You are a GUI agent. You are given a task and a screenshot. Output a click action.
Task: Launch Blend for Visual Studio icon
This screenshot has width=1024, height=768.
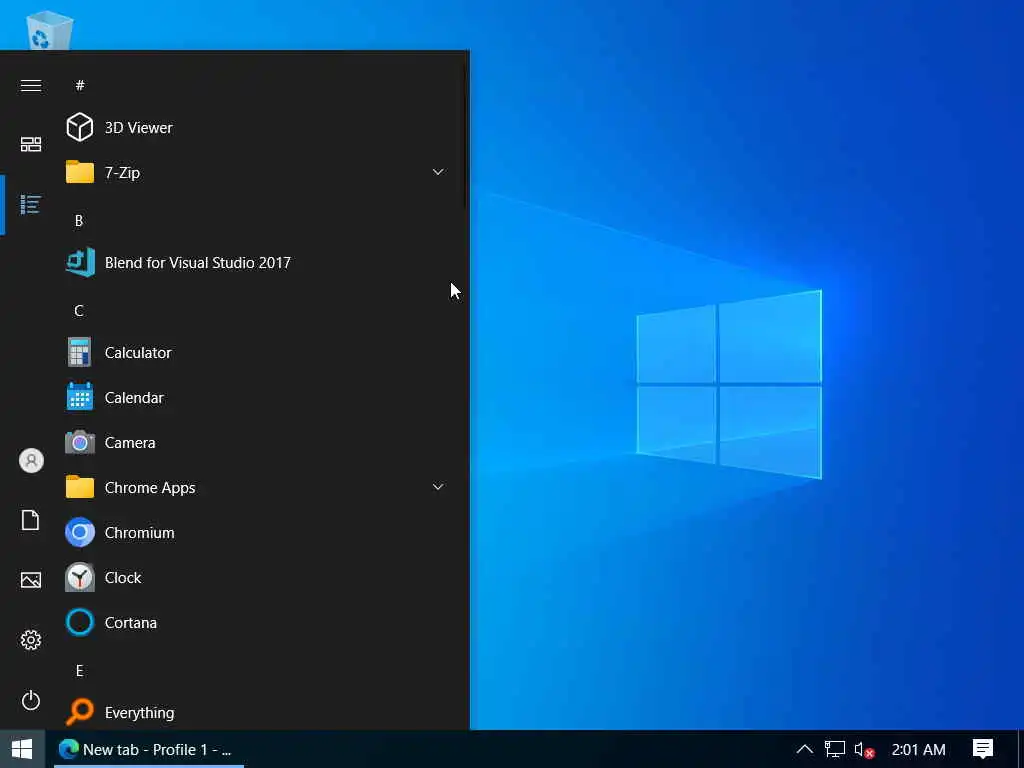(80, 262)
